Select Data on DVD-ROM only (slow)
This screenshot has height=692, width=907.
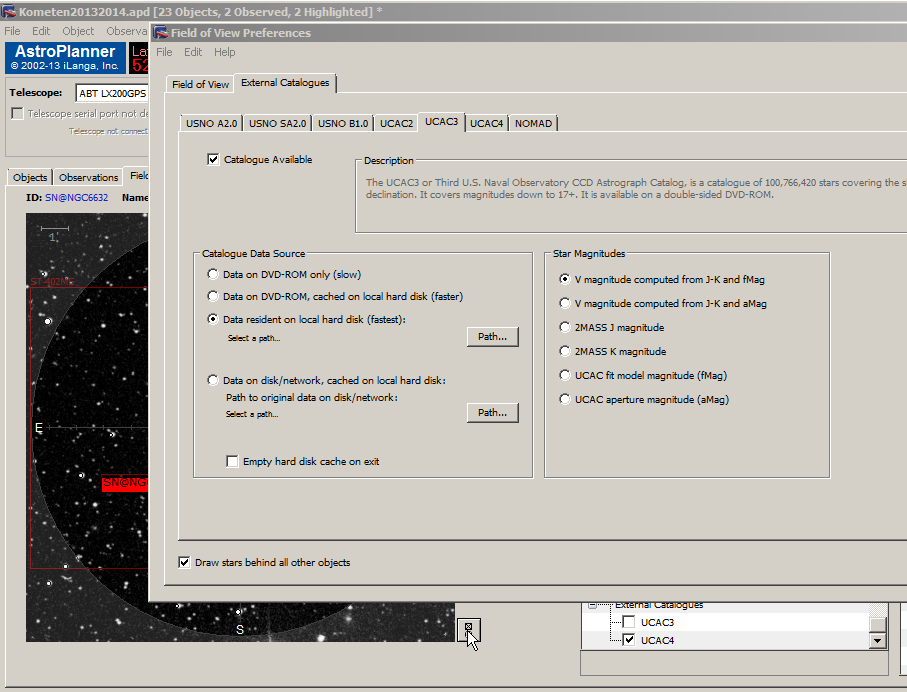(213, 274)
